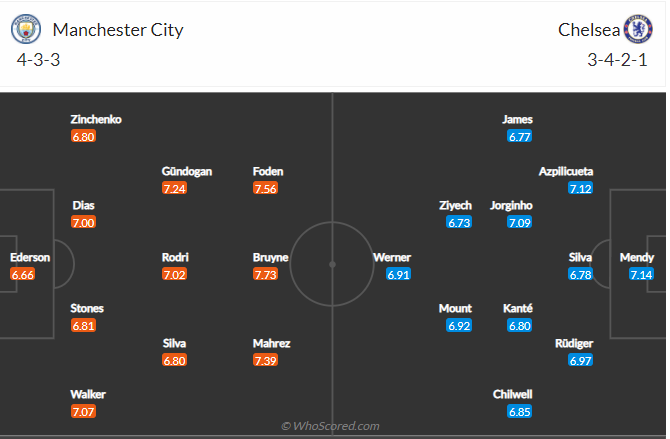Image resolution: width=670 pixels, height=439 pixels.
Task: Select Walker's player name
Action: click(x=87, y=394)
